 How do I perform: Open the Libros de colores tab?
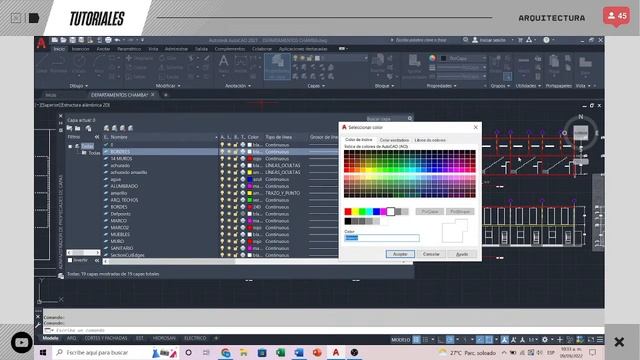430,140
